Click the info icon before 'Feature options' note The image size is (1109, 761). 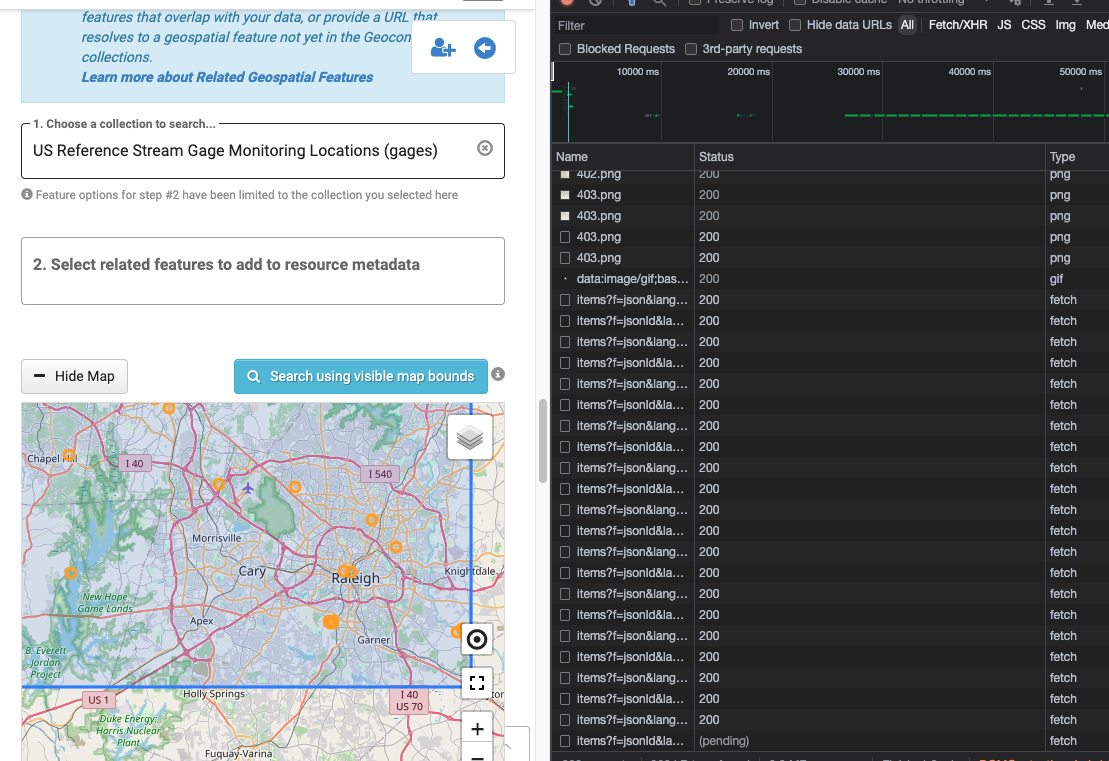(x=27, y=194)
